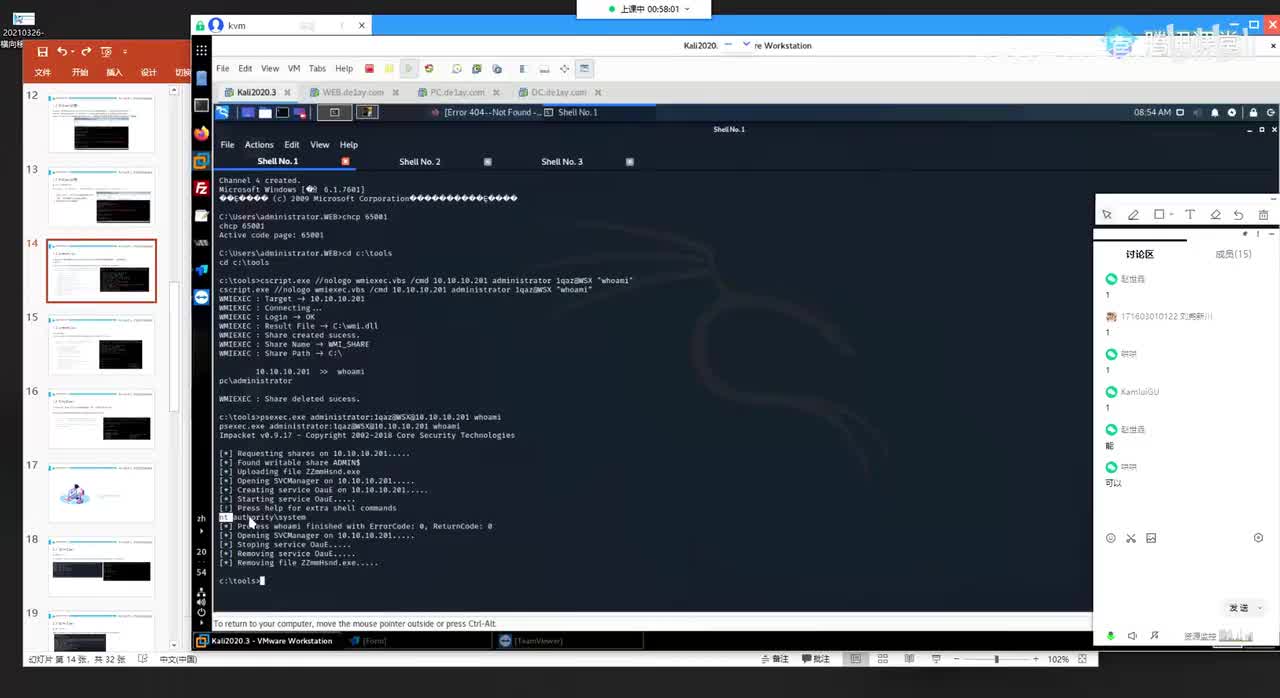Switch to 成员(15) members tab
Image resolution: width=1280 pixels, height=698 pixels.
coord(1232,254)
